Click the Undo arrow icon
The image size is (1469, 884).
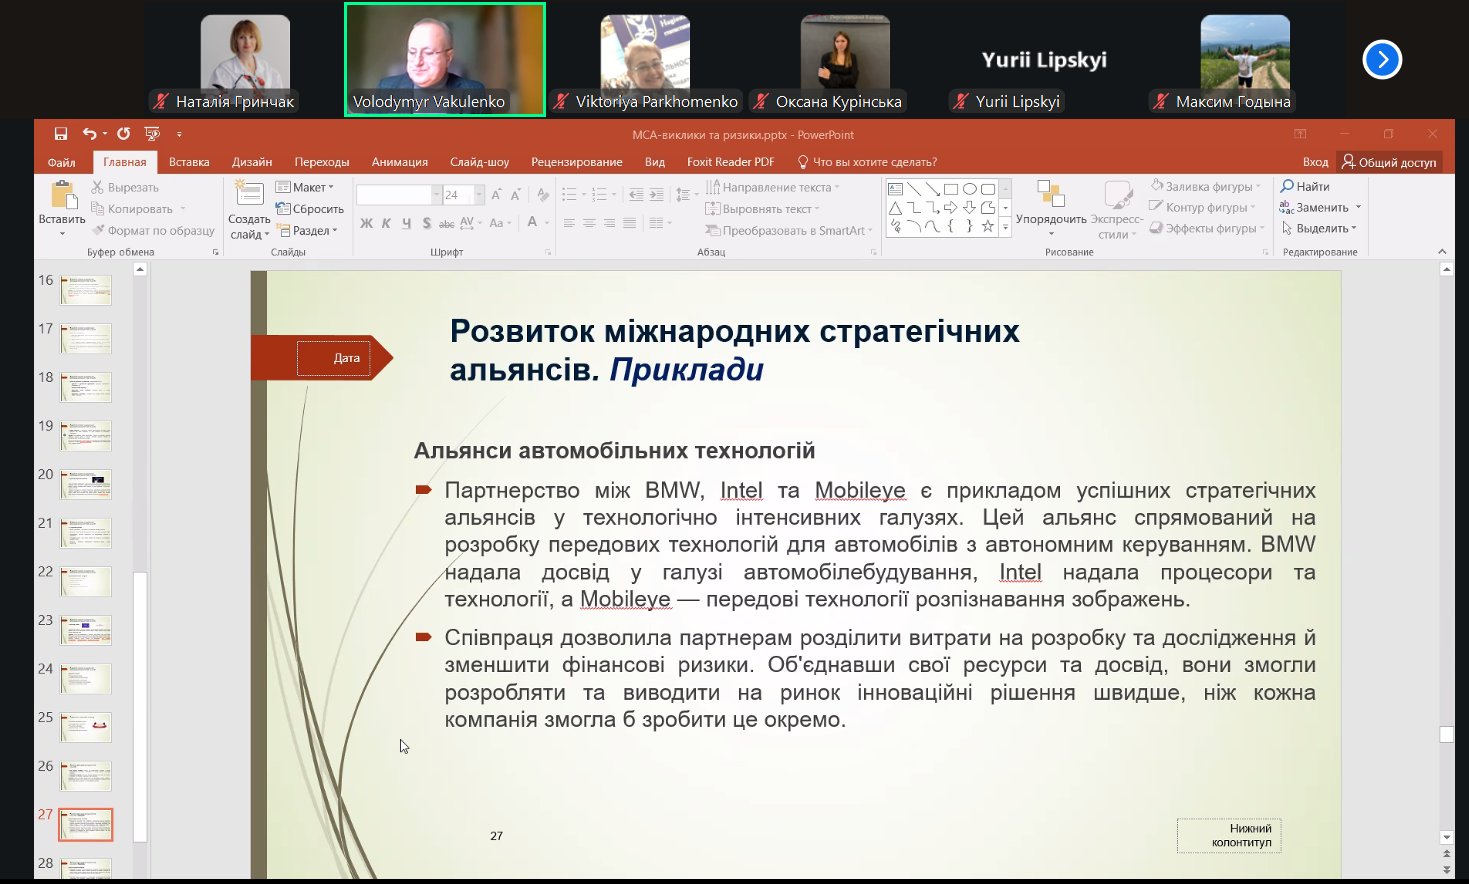89,134
